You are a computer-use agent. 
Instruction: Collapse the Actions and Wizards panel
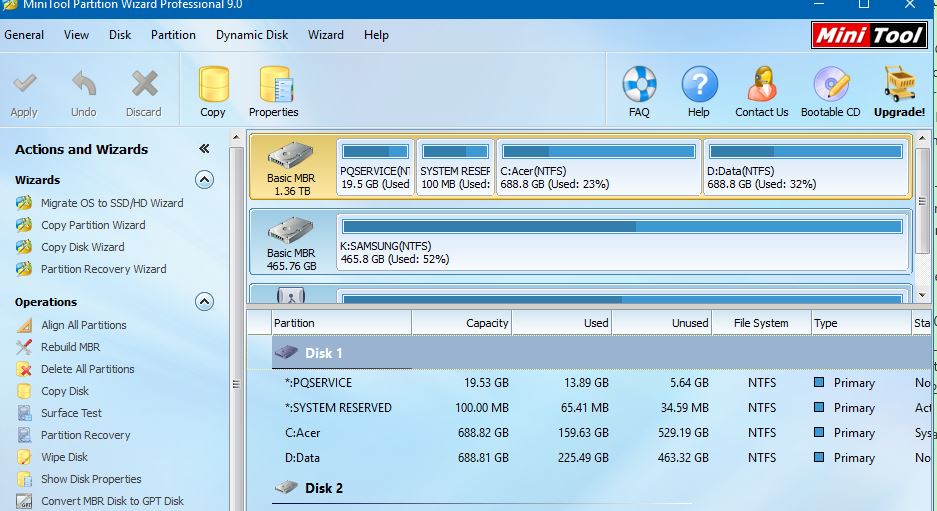tap(204, 149)
